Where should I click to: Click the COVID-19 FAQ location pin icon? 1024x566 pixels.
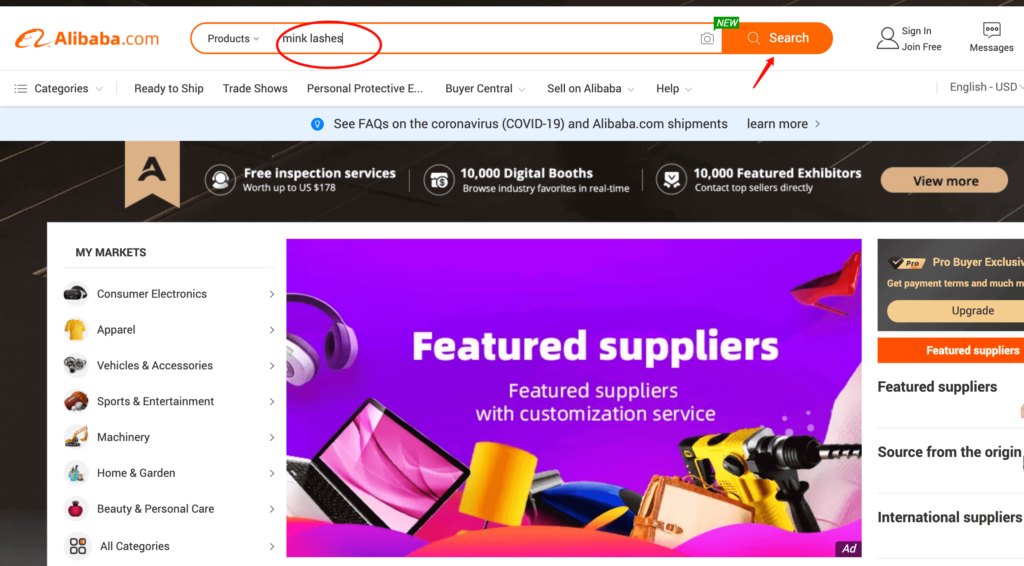tap(317, 124)
